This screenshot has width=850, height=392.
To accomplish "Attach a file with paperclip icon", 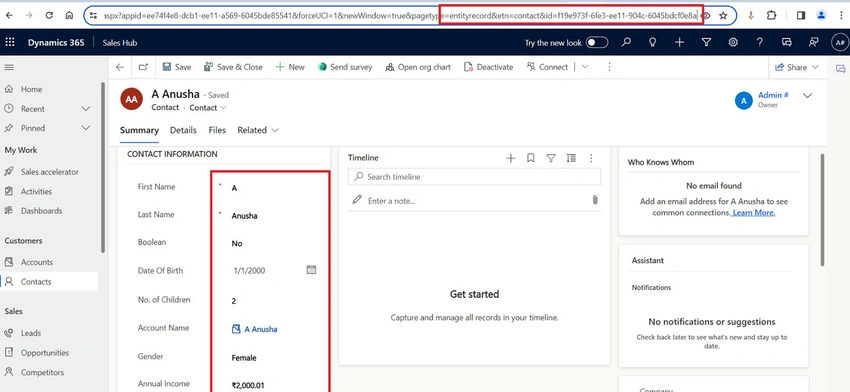I will pos(595,200).
